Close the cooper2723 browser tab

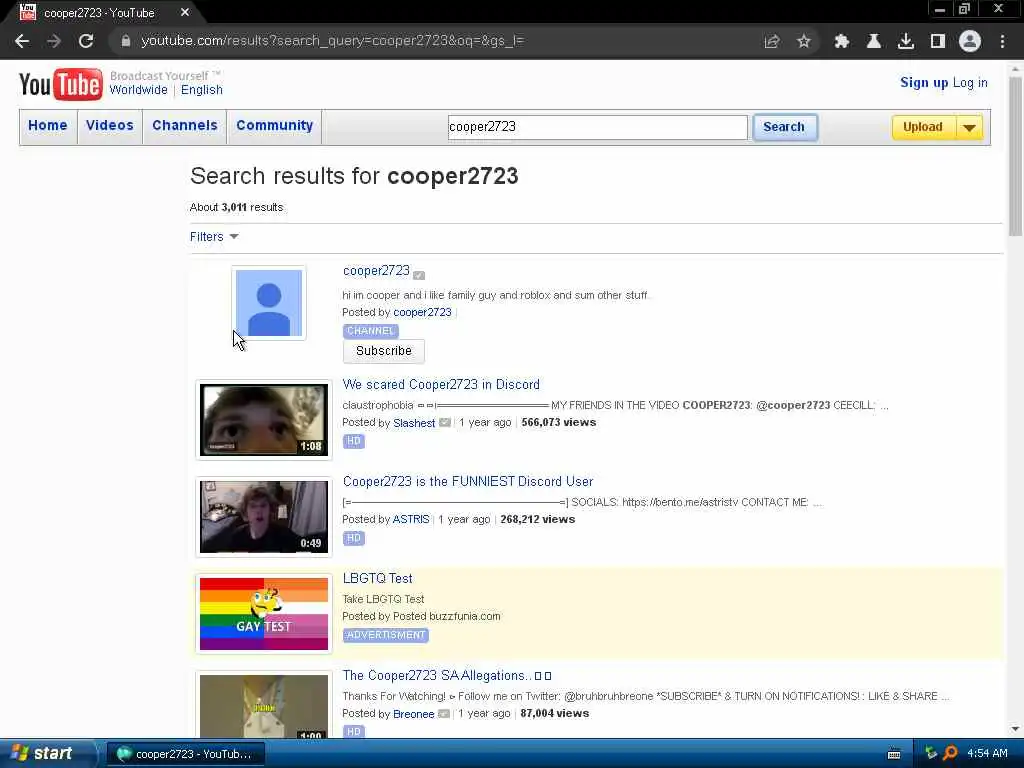click(185, 12)
